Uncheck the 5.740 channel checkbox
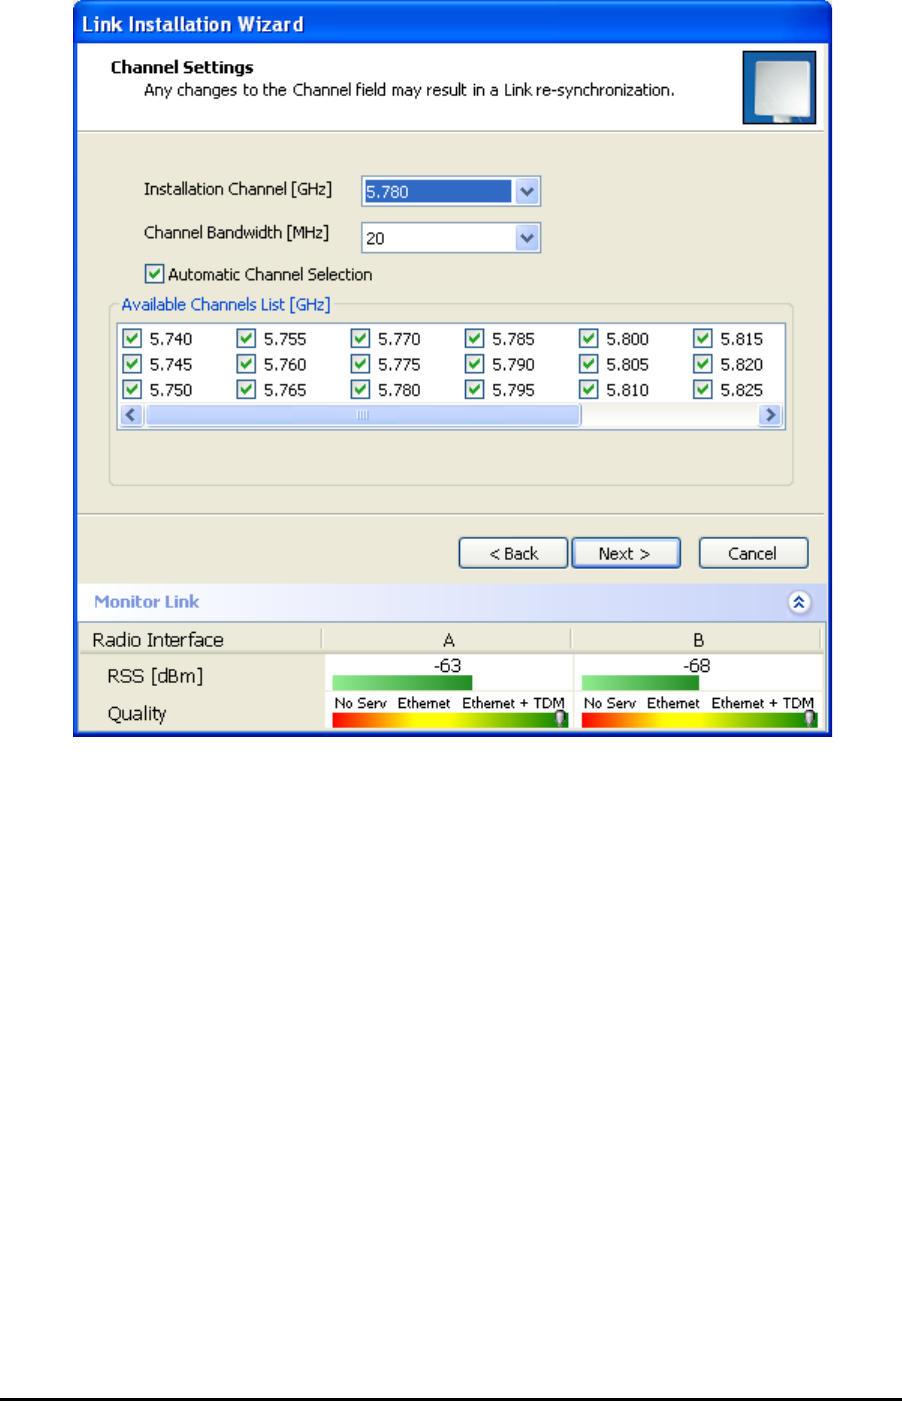This screenshot has width=902, height=1417. (x=132, y=339)
